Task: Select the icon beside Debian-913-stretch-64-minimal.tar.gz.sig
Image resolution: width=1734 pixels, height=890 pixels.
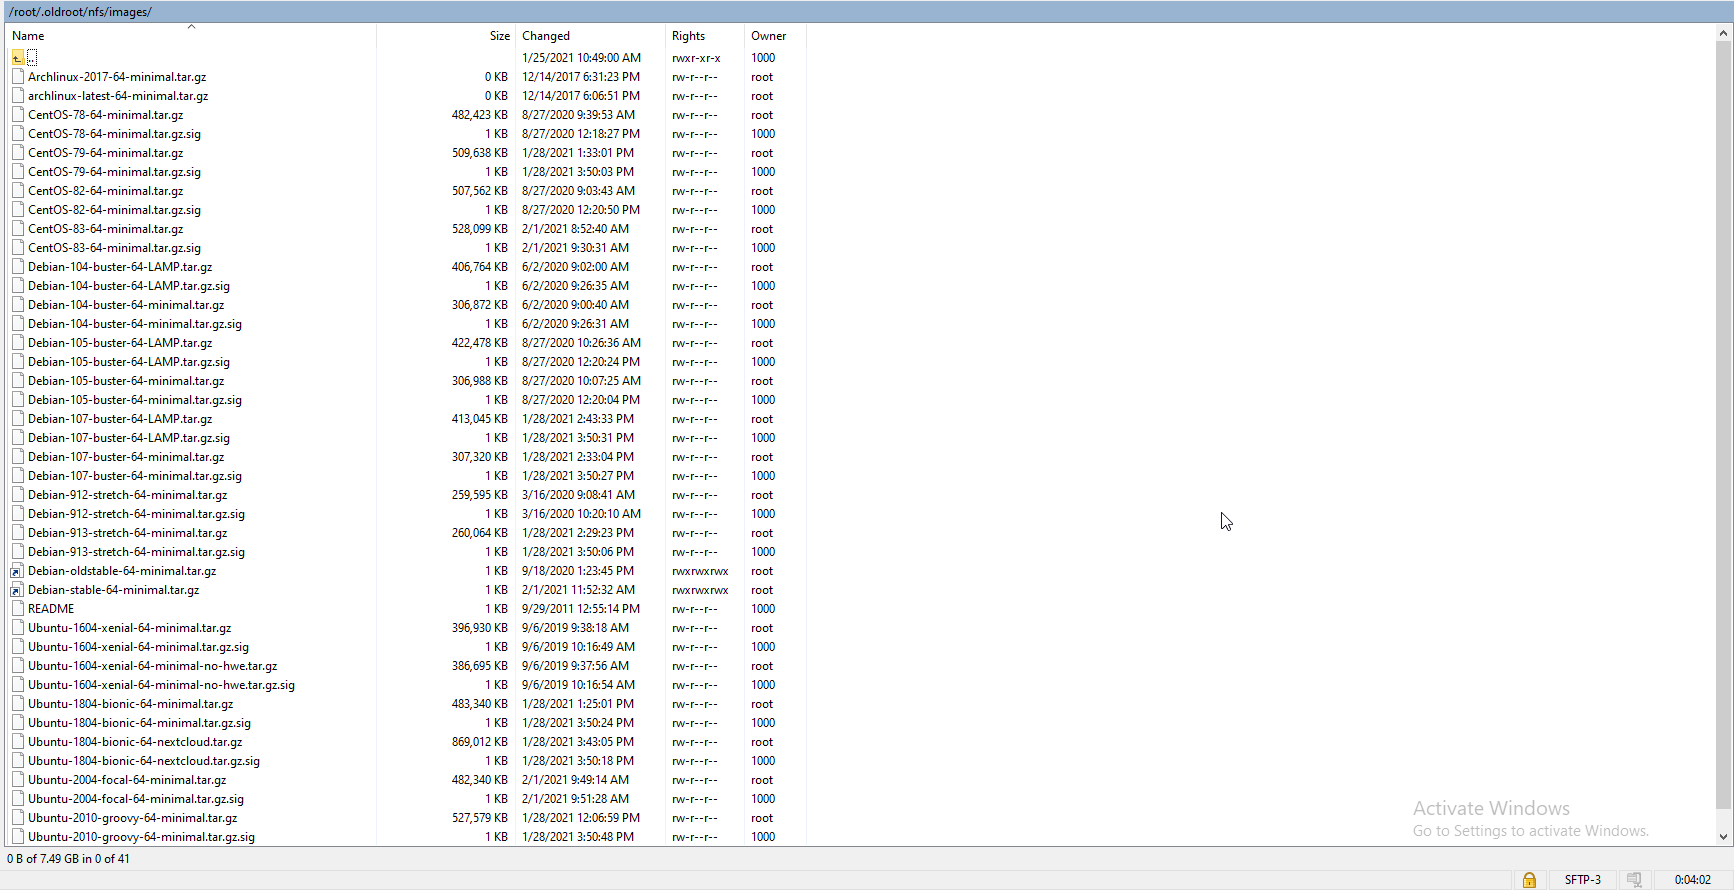Action: [18, 552]
